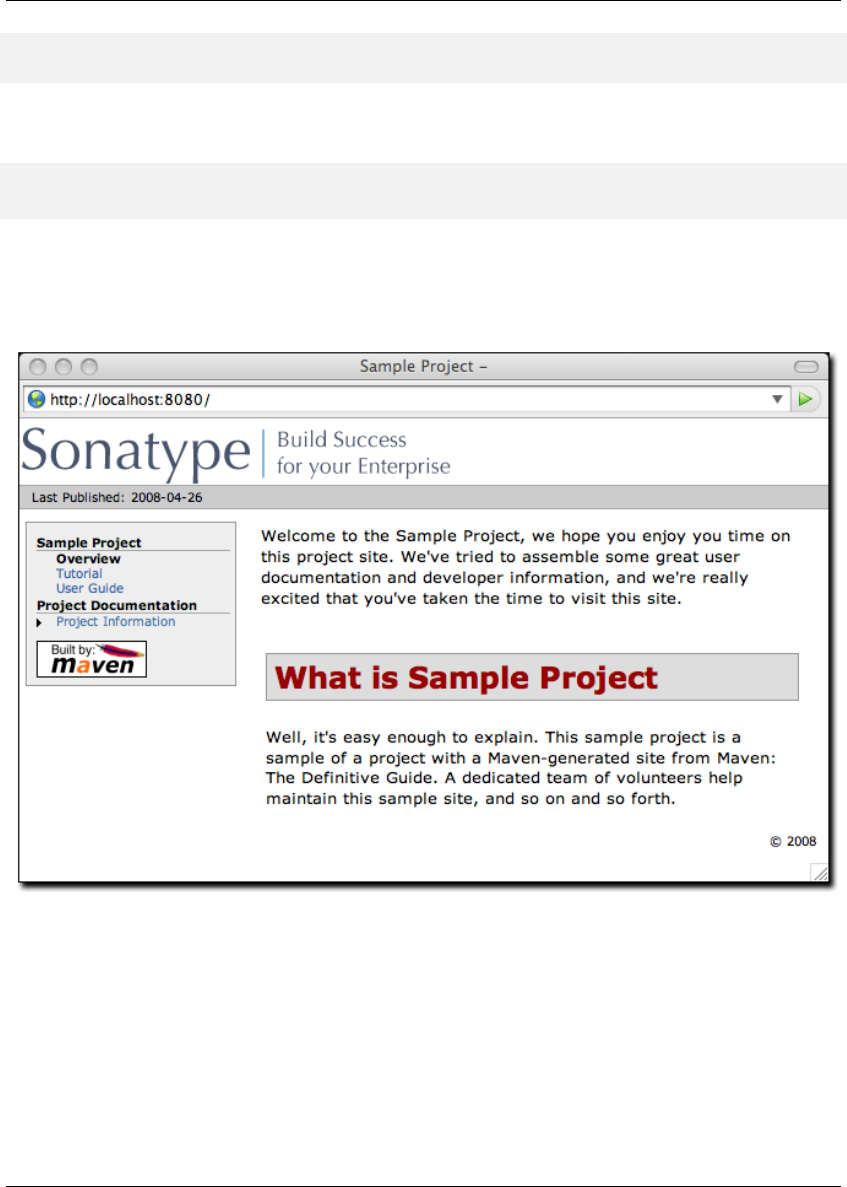This screenshot has width=847, height=1187.
Task: Expand the Project Information triangle
Action: tap(39, 622)
